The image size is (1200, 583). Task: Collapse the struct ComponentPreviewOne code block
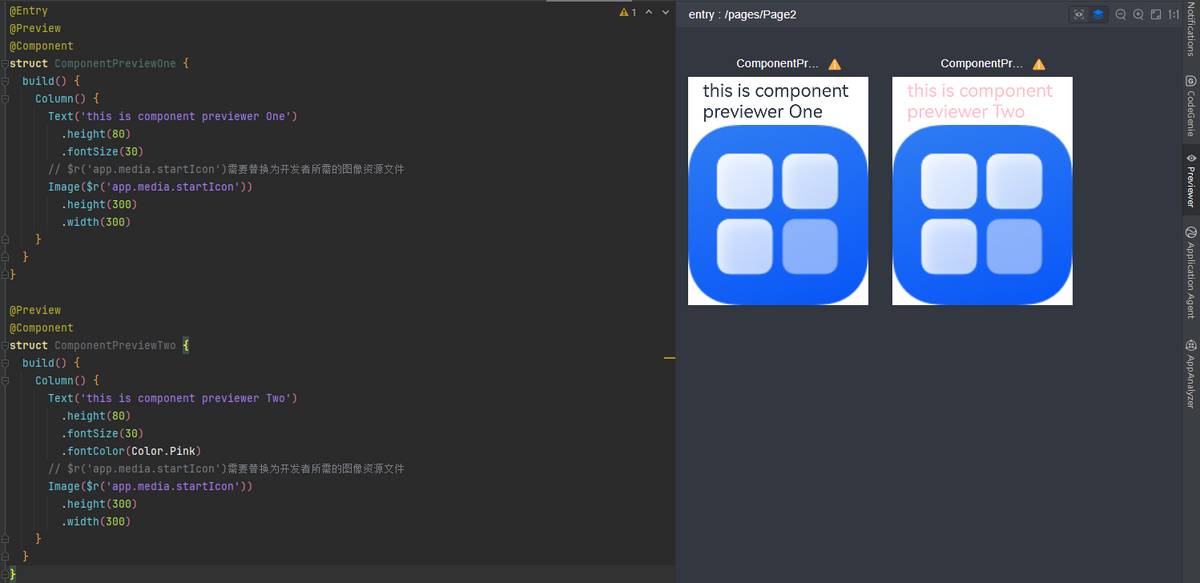4,64
